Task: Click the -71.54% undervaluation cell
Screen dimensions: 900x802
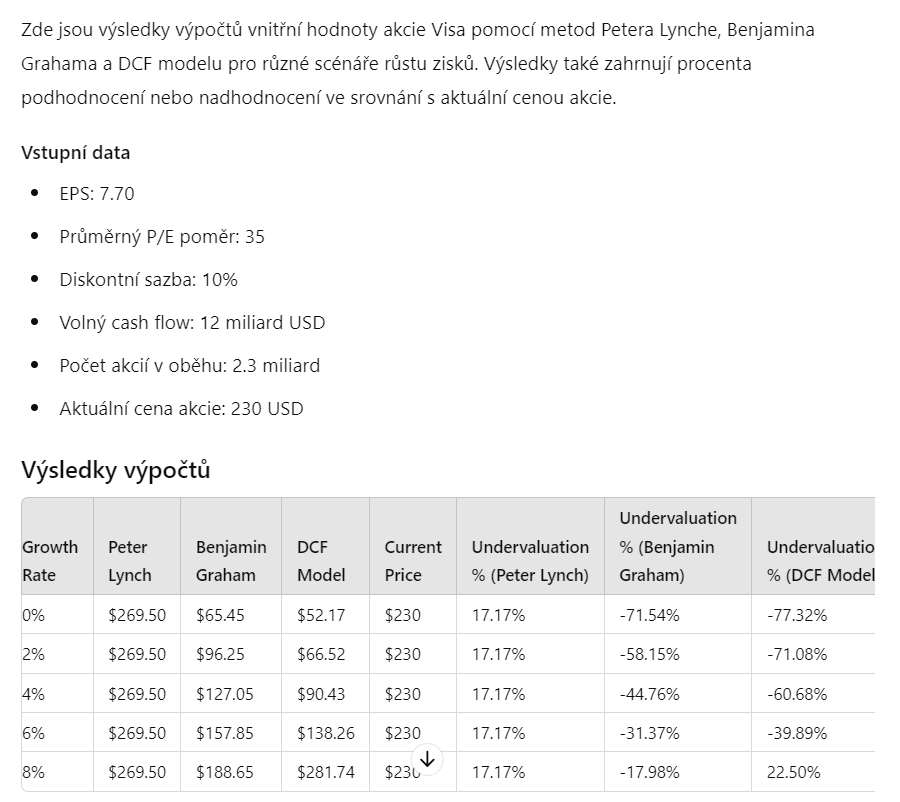Action: [x=649, y=615]
